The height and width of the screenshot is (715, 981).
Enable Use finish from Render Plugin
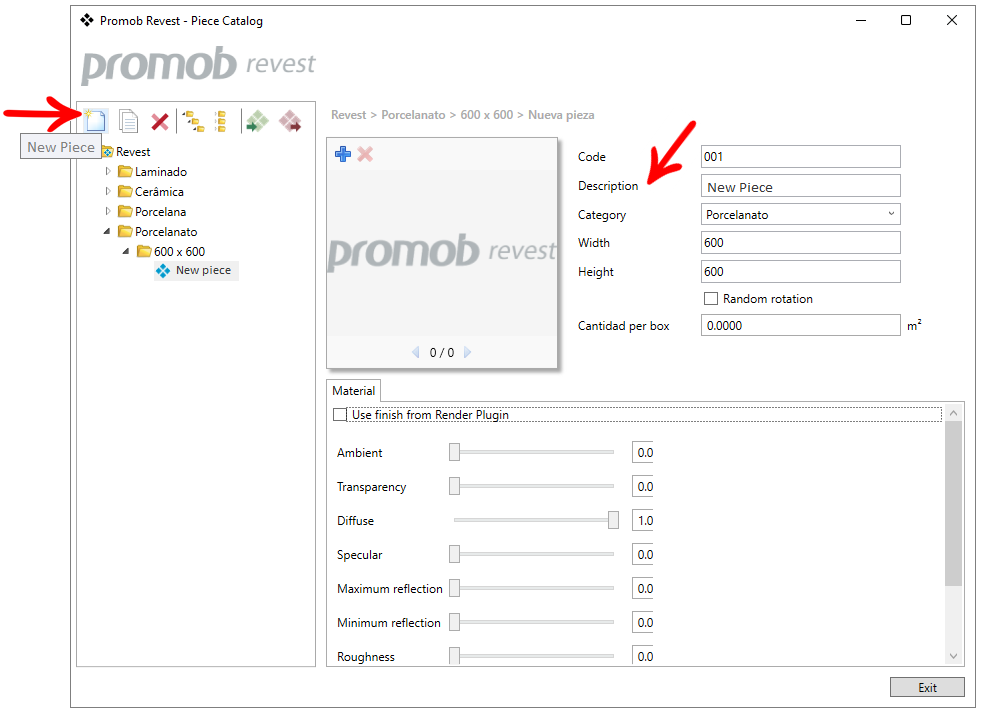click(x=340, y=415)
